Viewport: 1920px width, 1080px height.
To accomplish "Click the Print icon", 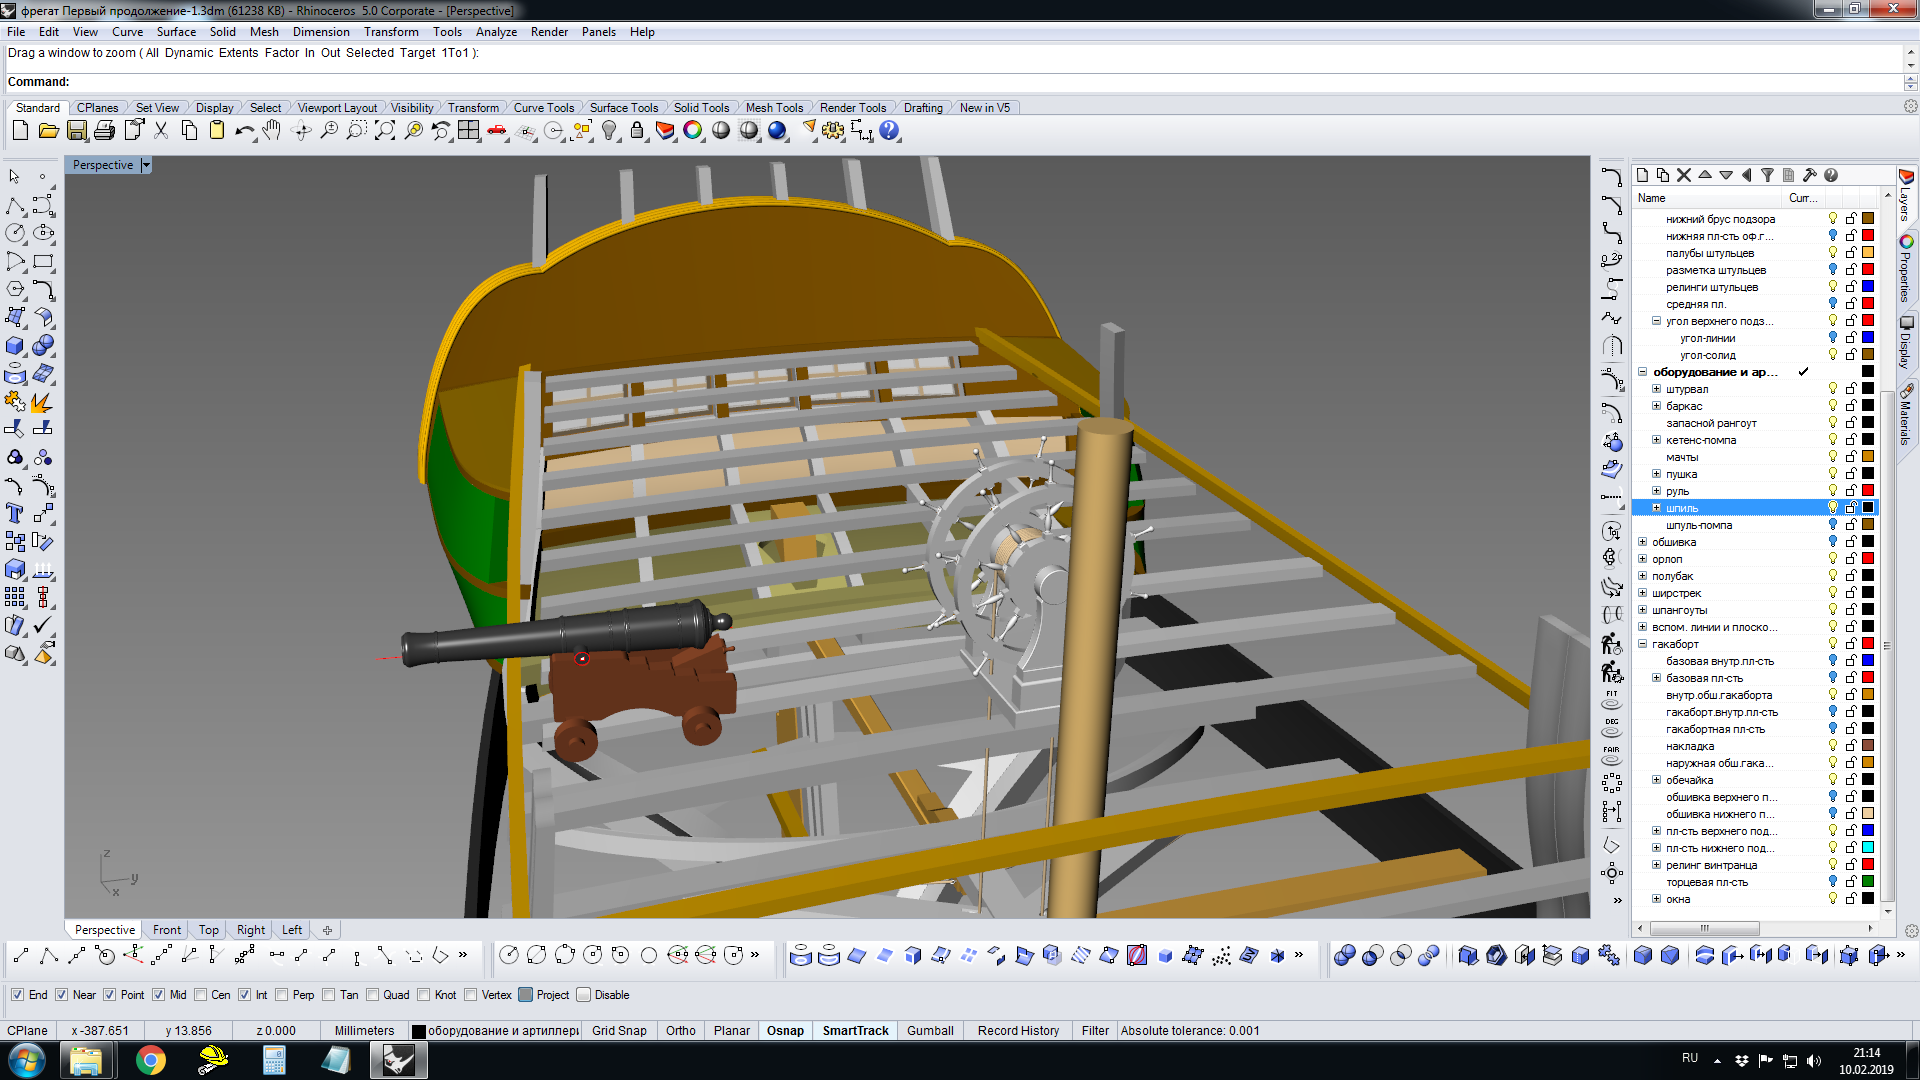I will [104, 131].
